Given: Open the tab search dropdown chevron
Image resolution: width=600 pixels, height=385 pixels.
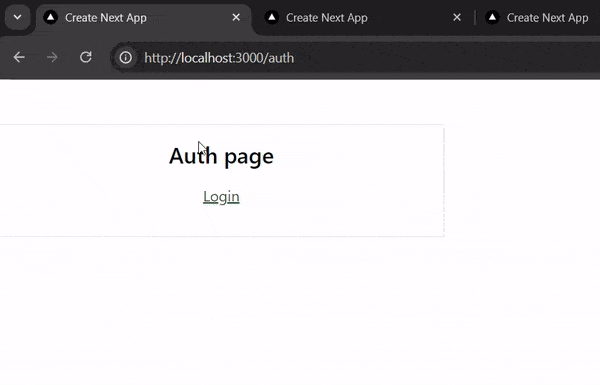Looking at the screenshot, I should pyautogui.click(x=18, y=17).
